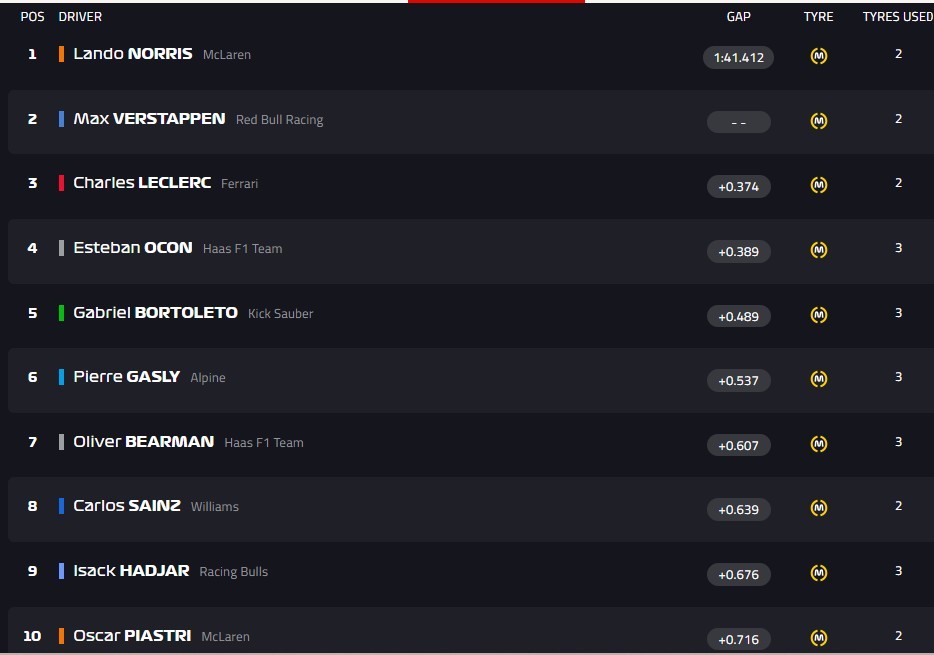Open Lando Norris driver name link
Screen dimensions: 934x655
click(x=132, y=54)
